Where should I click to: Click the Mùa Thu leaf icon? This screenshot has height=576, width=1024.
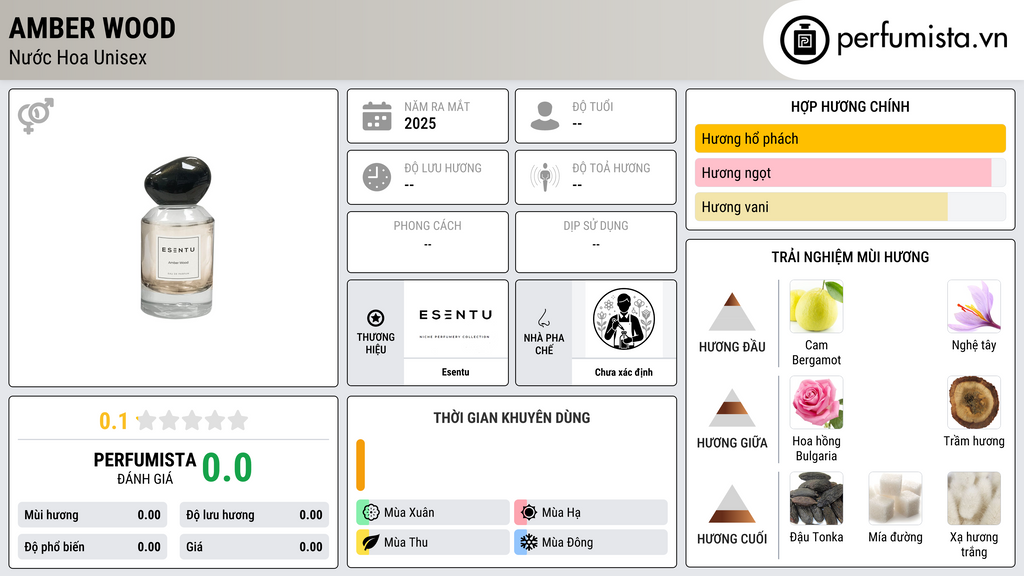371,542
